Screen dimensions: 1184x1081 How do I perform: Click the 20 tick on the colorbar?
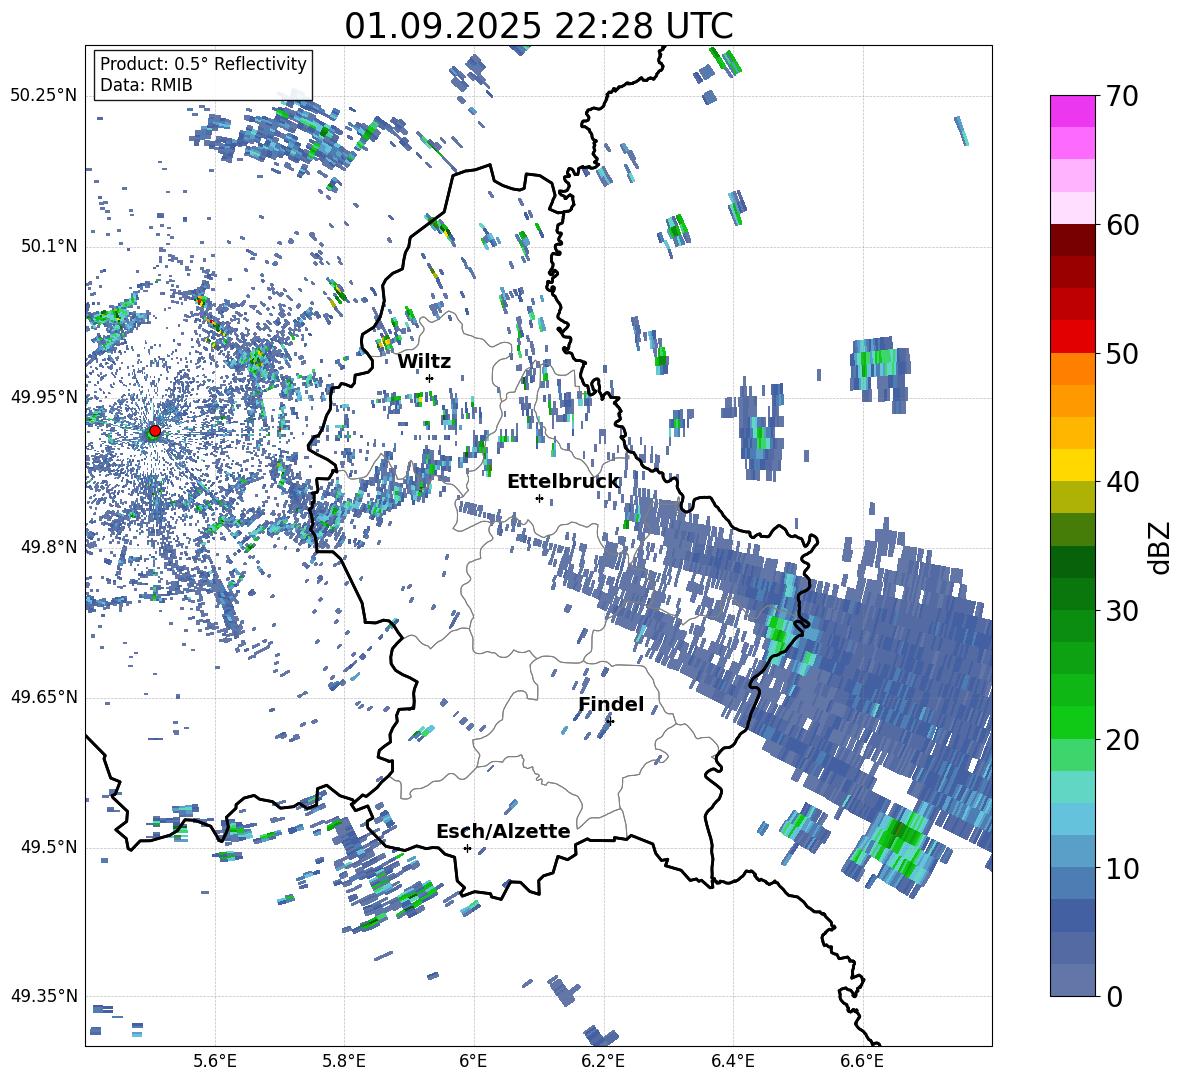point(1121,740)
